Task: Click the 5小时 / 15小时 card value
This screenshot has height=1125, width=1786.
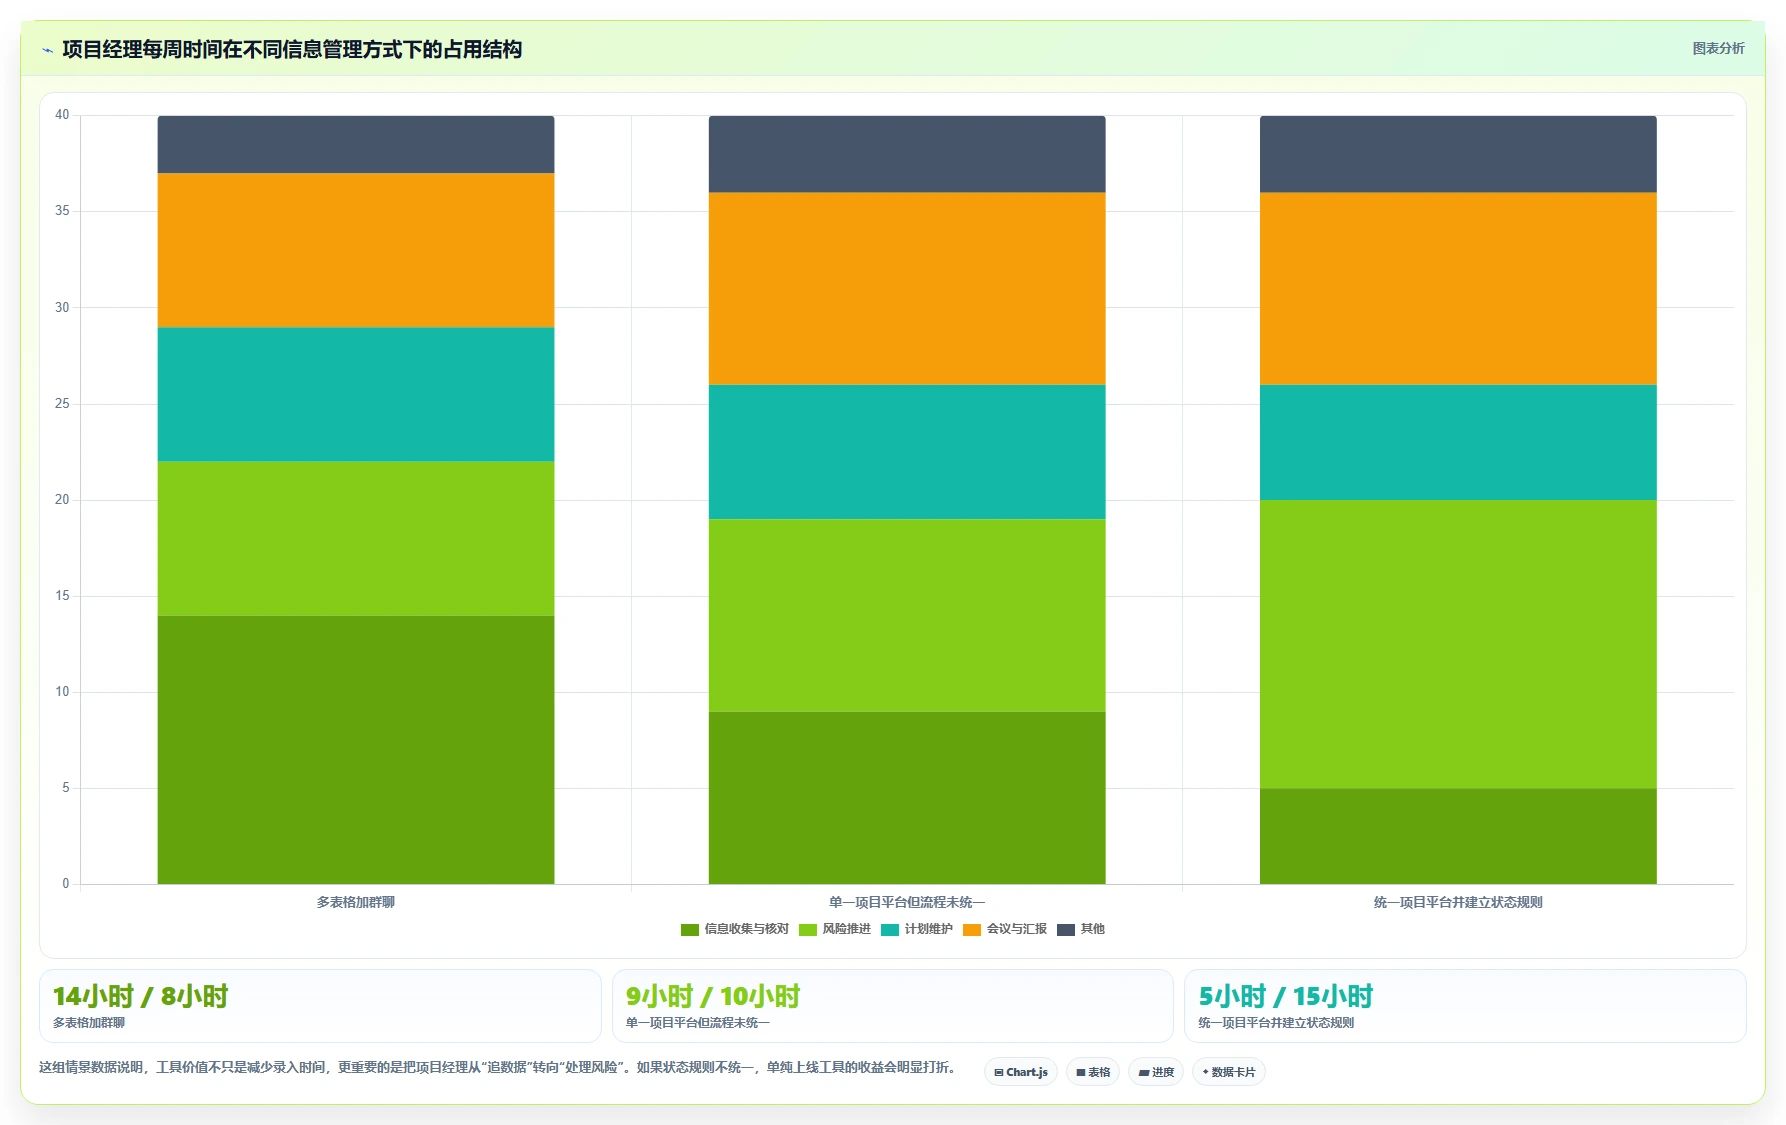Action: pos(1286,996)
